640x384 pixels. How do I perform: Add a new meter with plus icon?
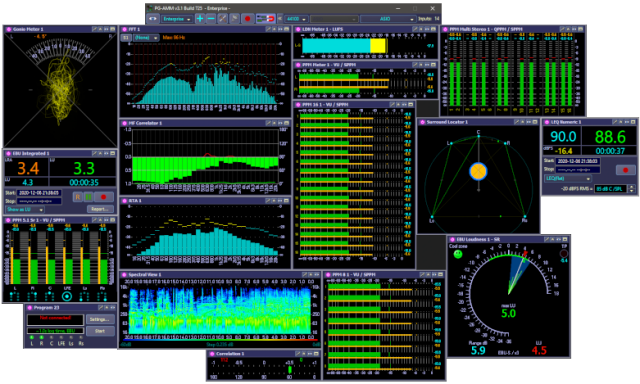(x=200, y=19)
